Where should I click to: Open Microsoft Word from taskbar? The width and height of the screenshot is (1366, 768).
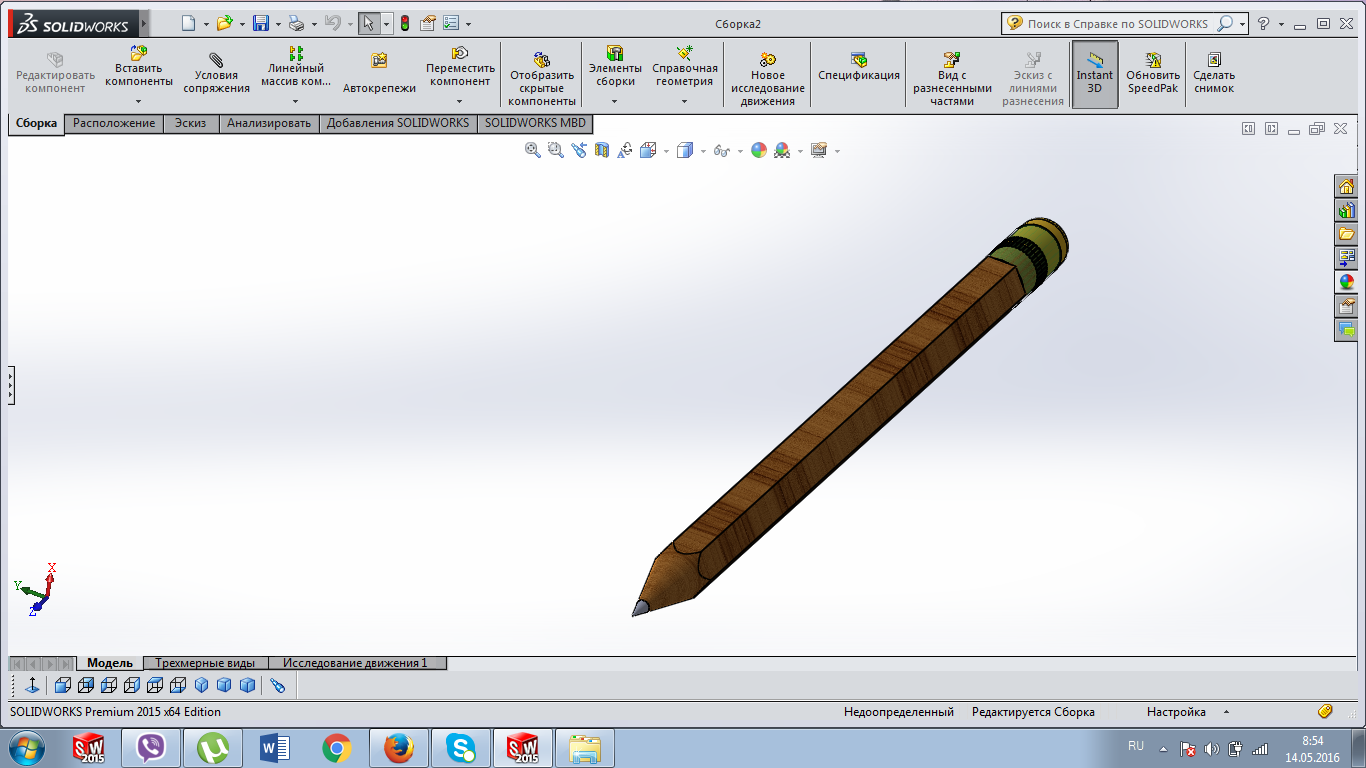click(274, 748)
